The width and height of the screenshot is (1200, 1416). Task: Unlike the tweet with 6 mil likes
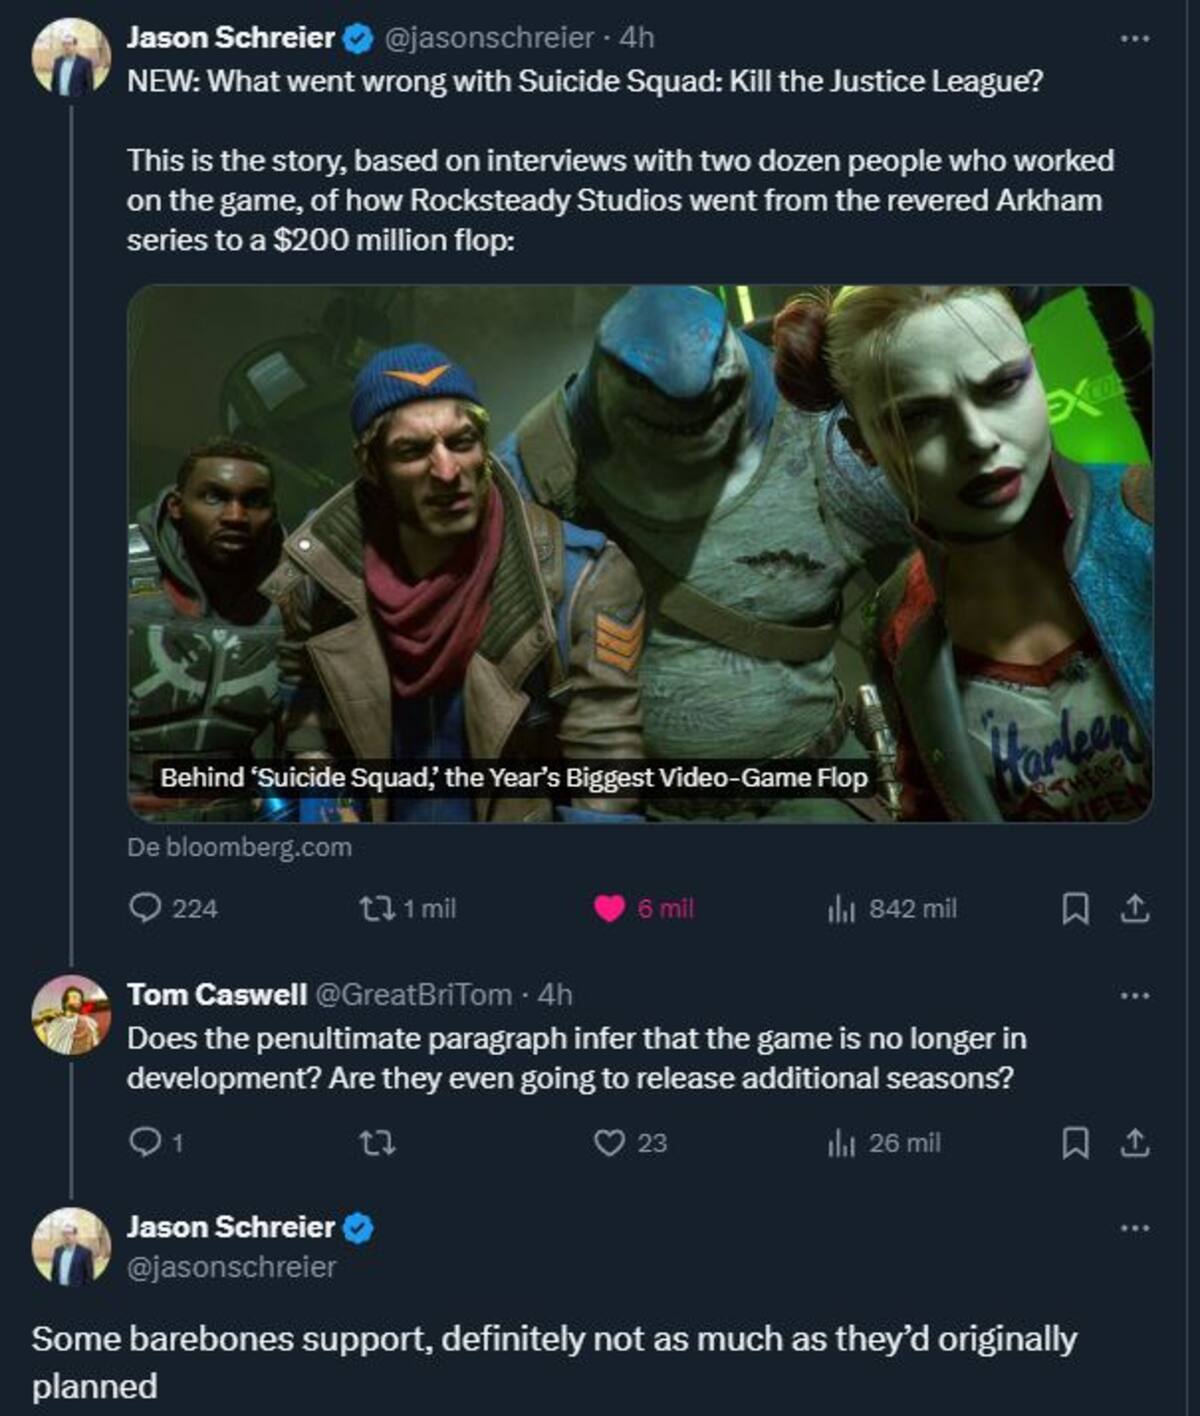point(643,908)
